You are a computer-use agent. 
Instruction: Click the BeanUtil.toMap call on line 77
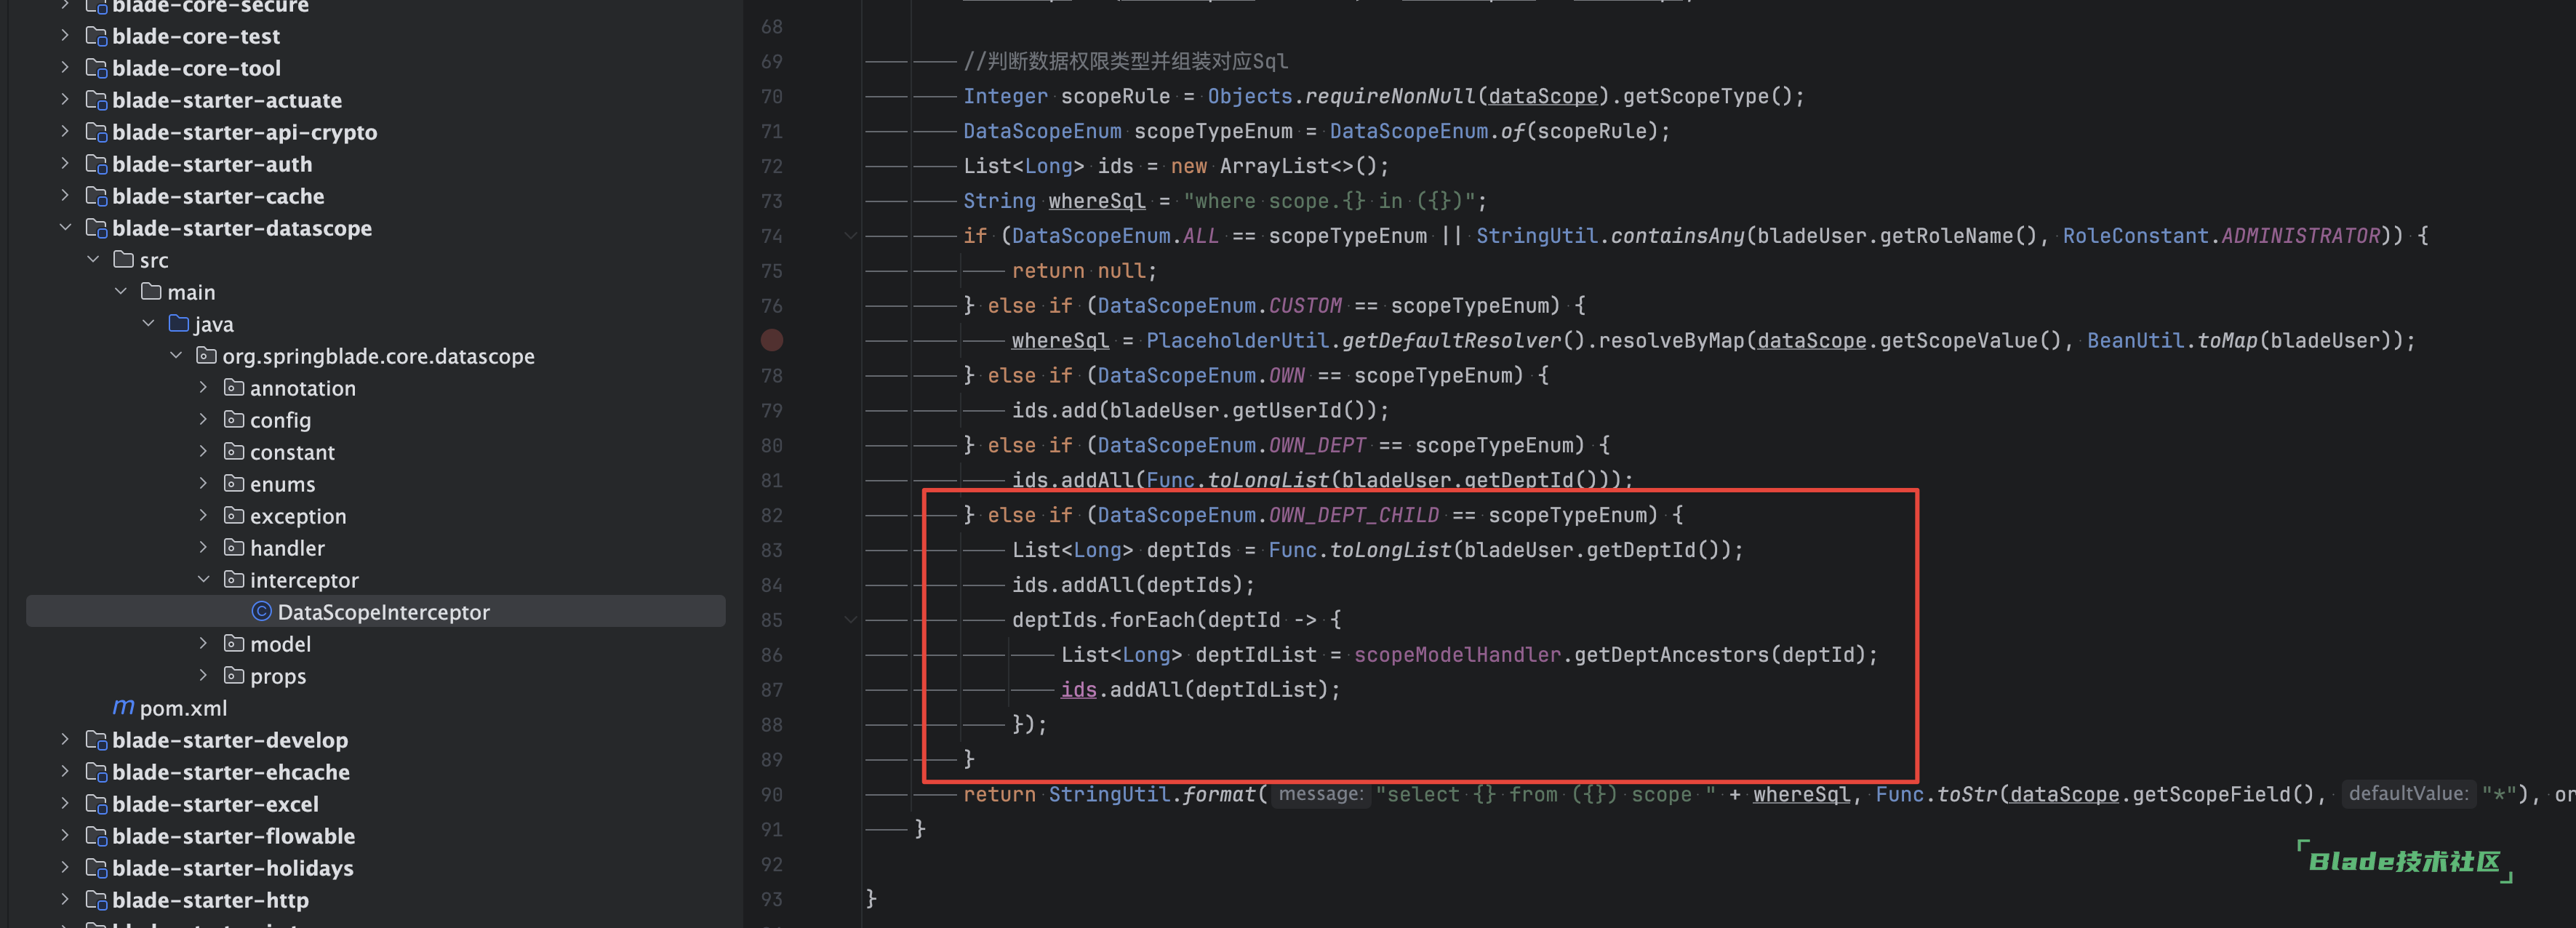2171,341
